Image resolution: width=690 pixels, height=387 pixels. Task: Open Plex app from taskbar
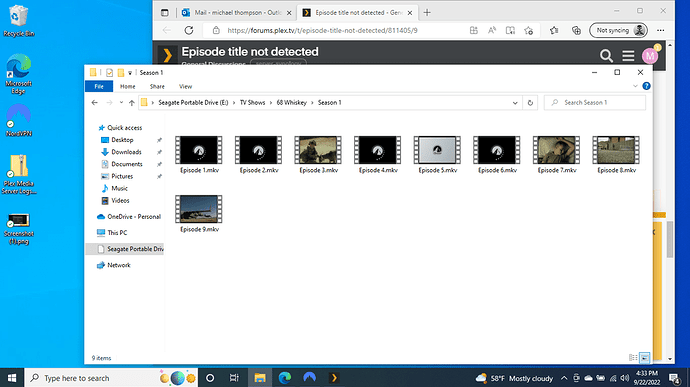pos(334,378)
